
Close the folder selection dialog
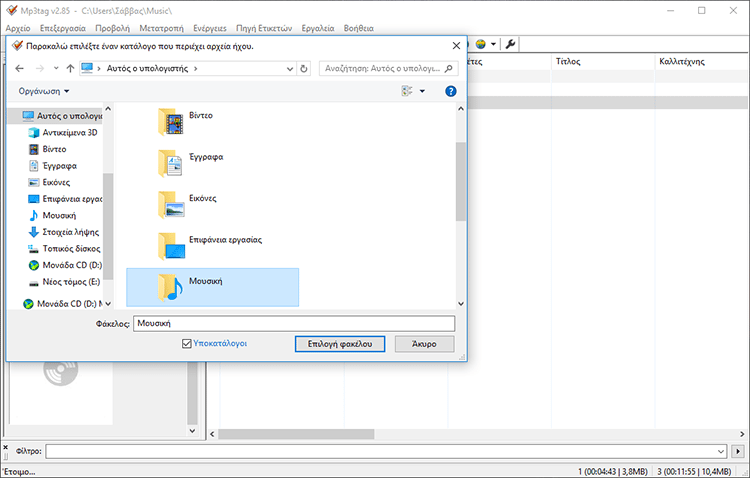coord(456,46)
